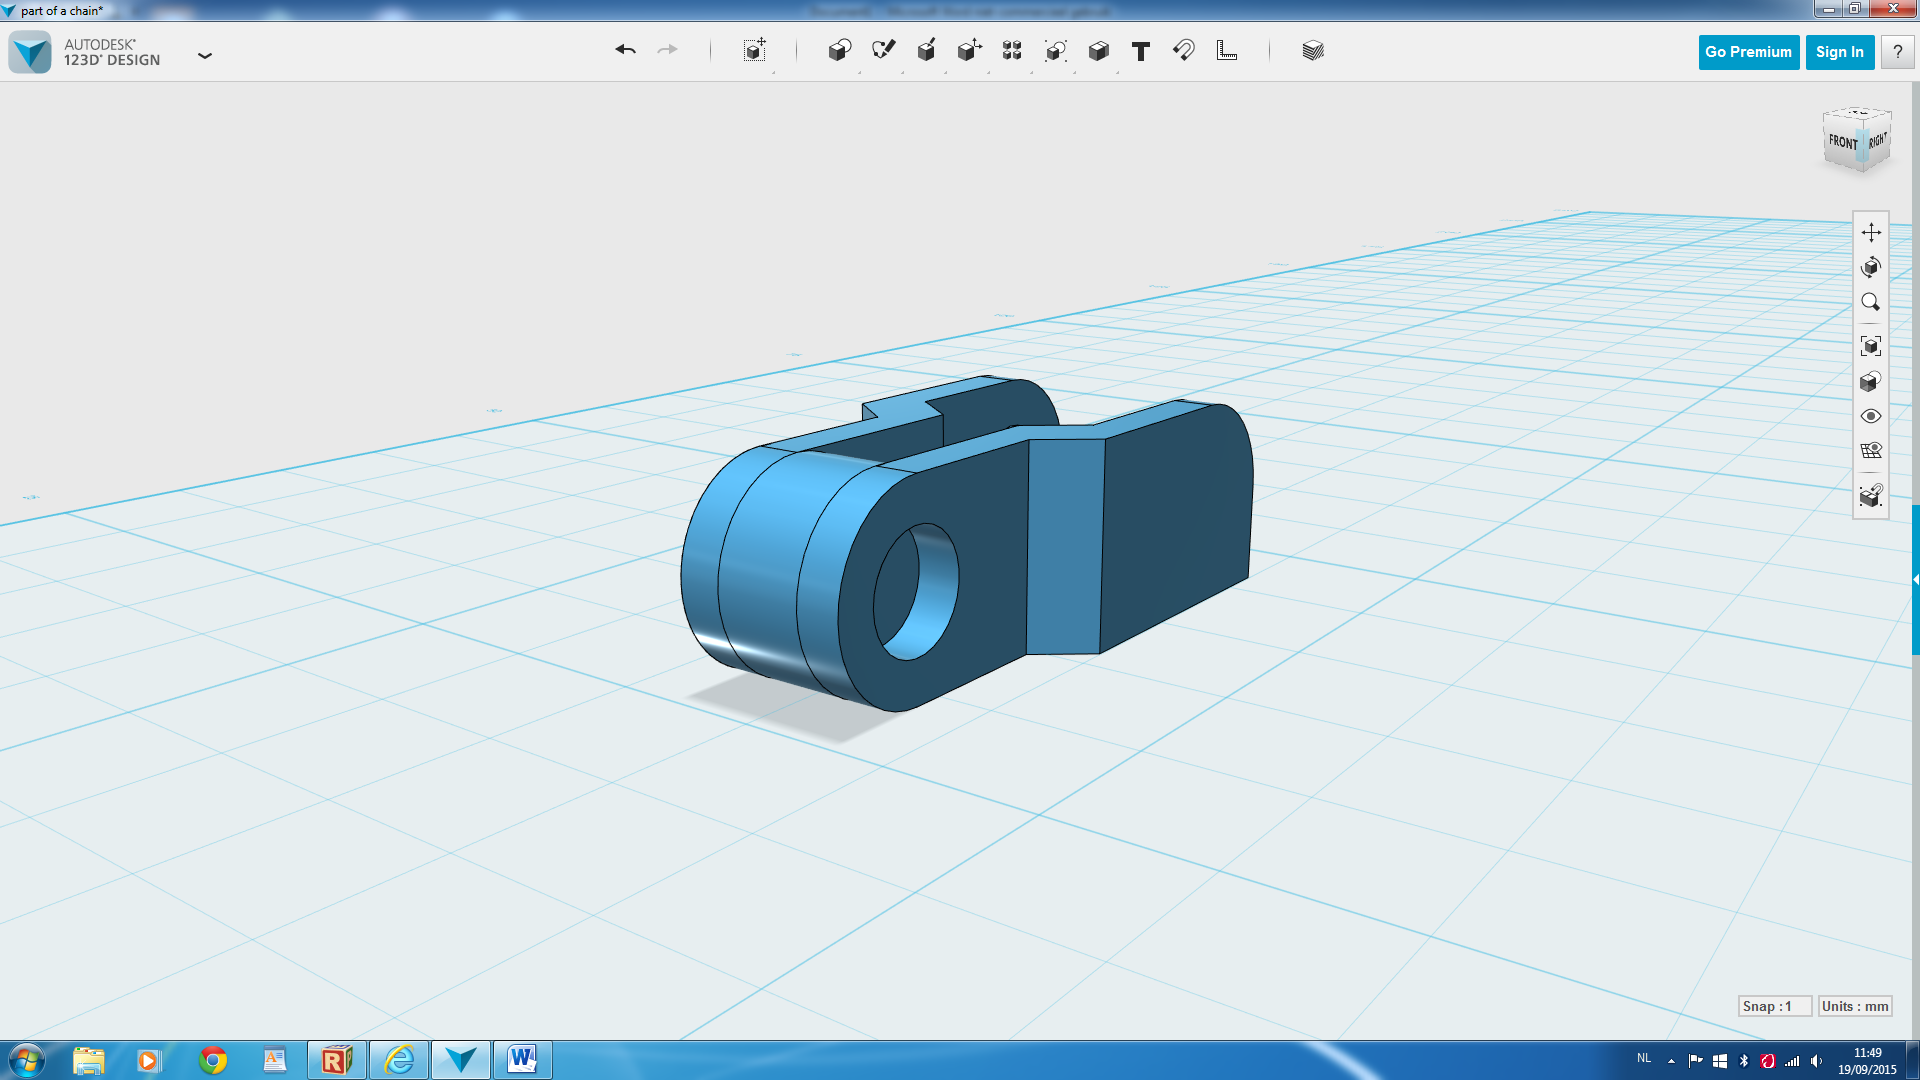1920x1080 pixels.
Task: Click the Redo arrow in toolbar
Action: pos(667,50)
